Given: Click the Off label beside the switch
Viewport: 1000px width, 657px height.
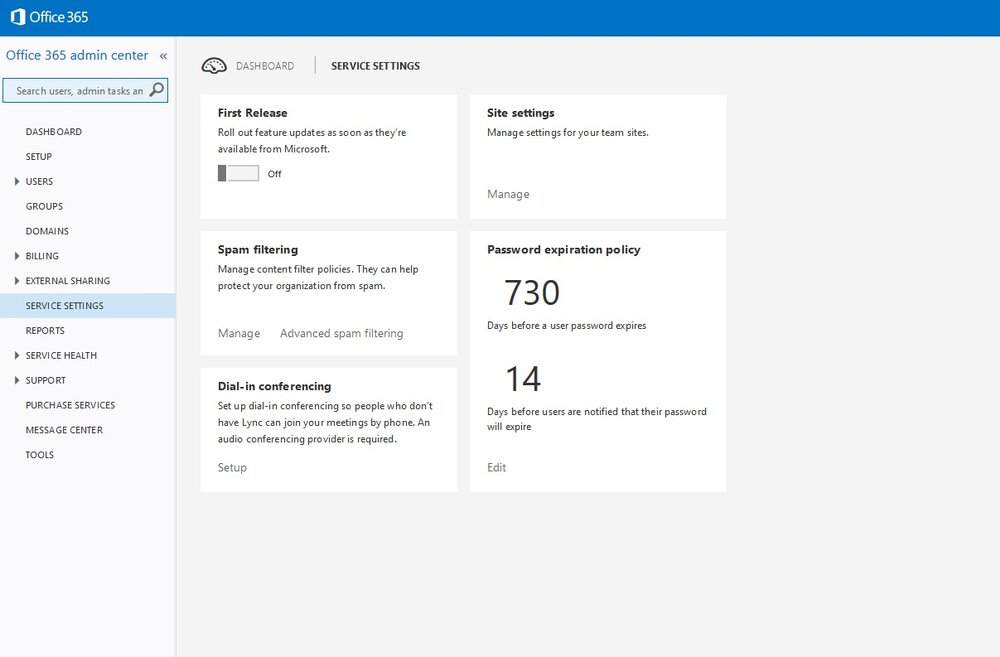Looking at the screenshot, I should (274, 174).
